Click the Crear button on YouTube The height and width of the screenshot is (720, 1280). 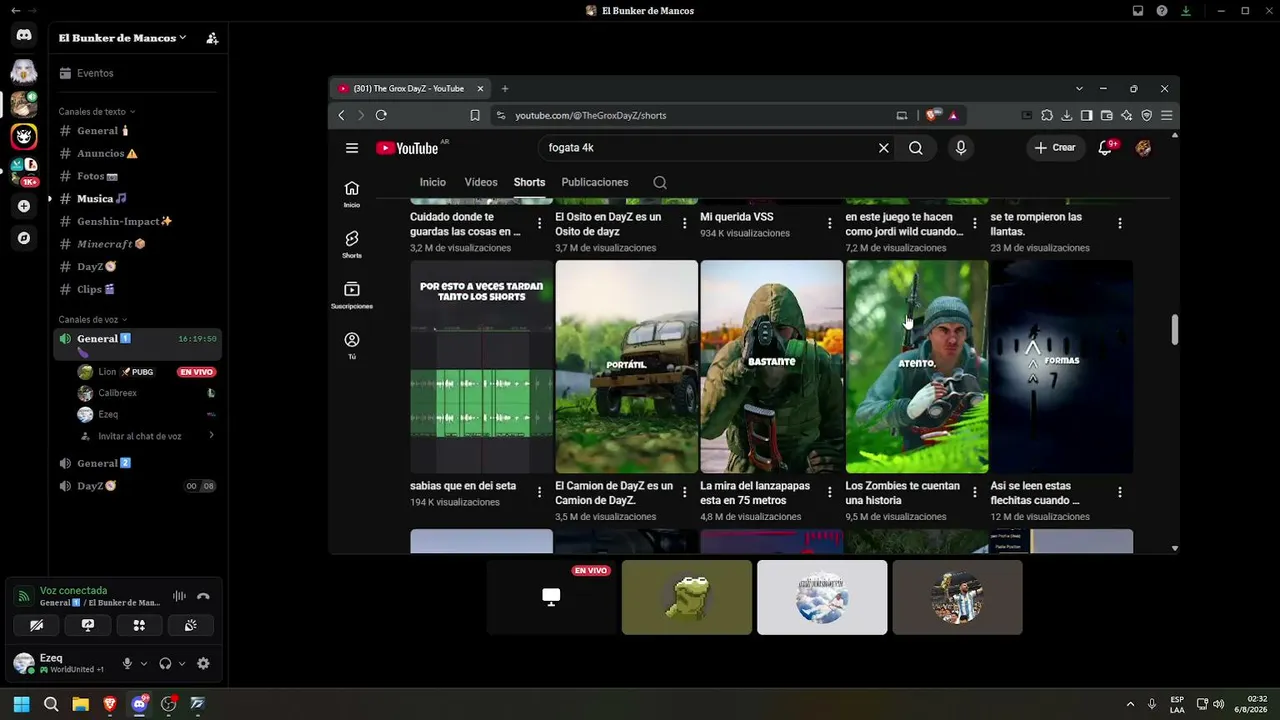coord(1055,148)
